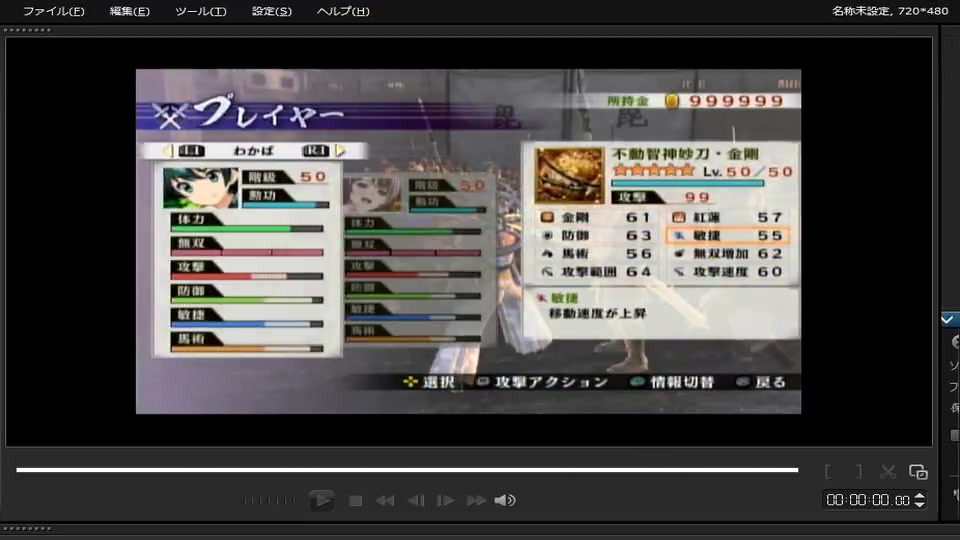The height and width of the screenshot is (540, 960).
Task: Click the scissors split clip icon
Action: [888, 471]
